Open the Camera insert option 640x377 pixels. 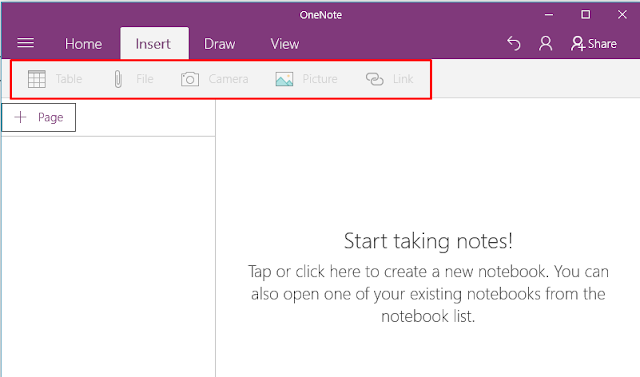click(214, 79)
